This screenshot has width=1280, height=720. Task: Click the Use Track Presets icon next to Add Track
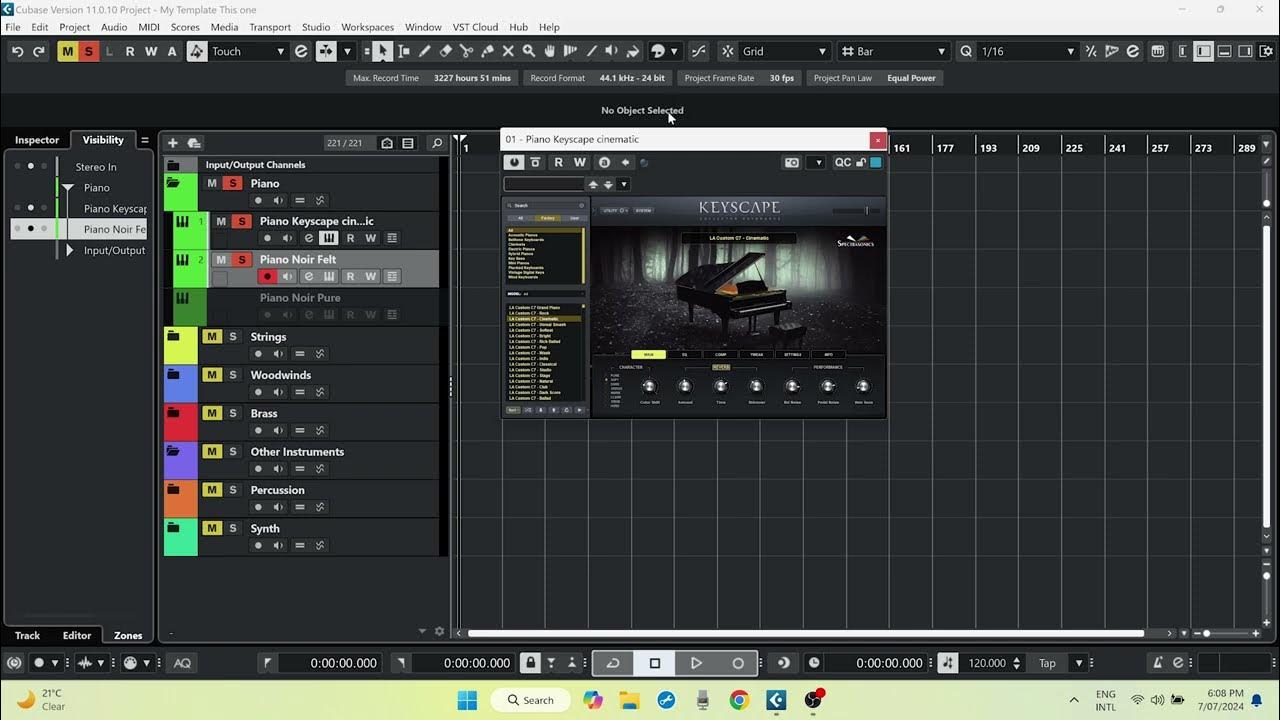point(194,143)
